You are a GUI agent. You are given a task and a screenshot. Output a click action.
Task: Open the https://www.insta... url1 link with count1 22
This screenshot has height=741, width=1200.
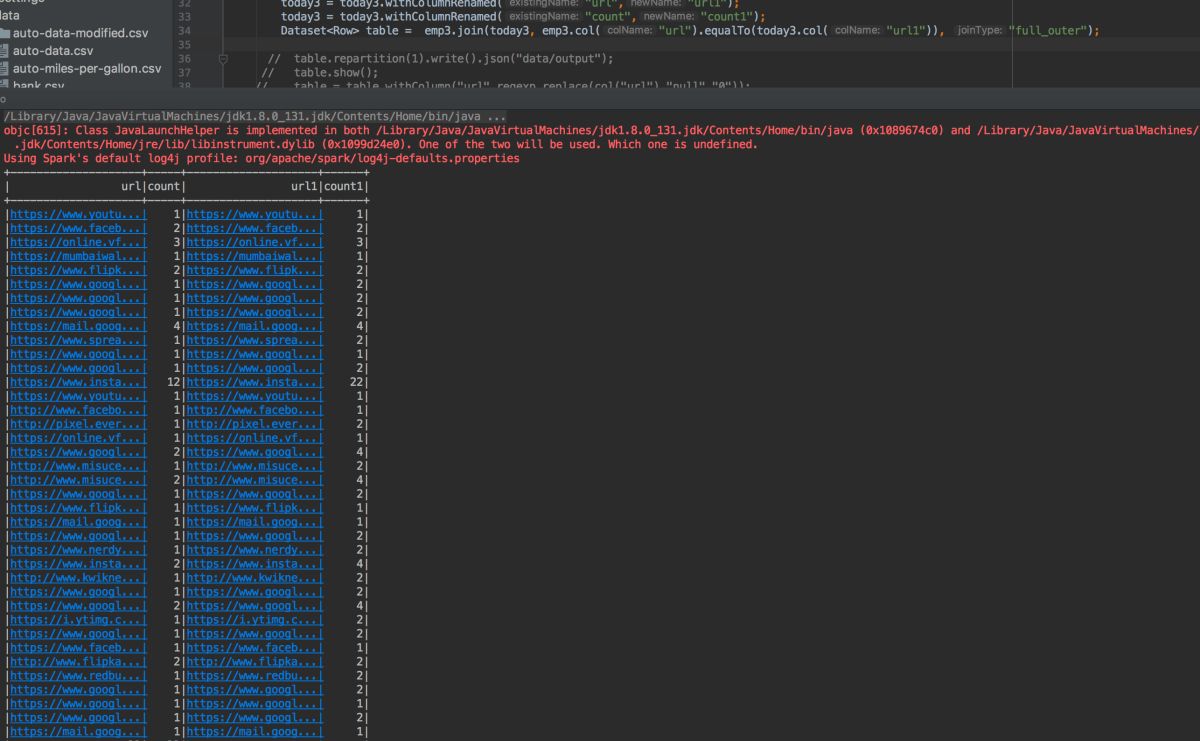254,382
